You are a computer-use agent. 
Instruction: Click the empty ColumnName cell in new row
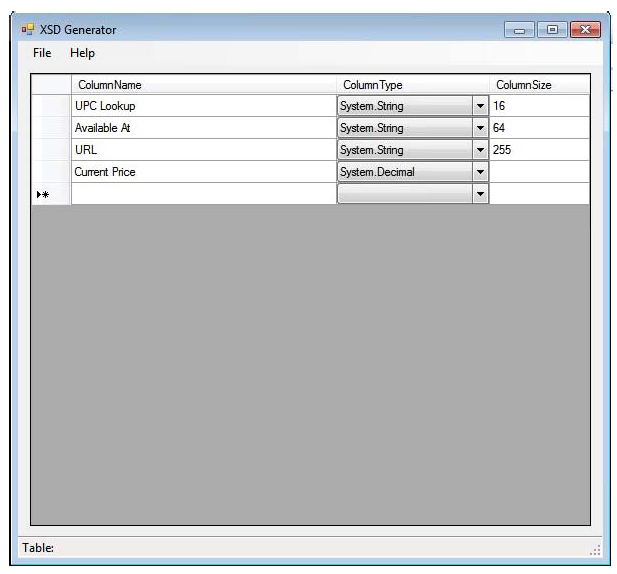(204, 194)
